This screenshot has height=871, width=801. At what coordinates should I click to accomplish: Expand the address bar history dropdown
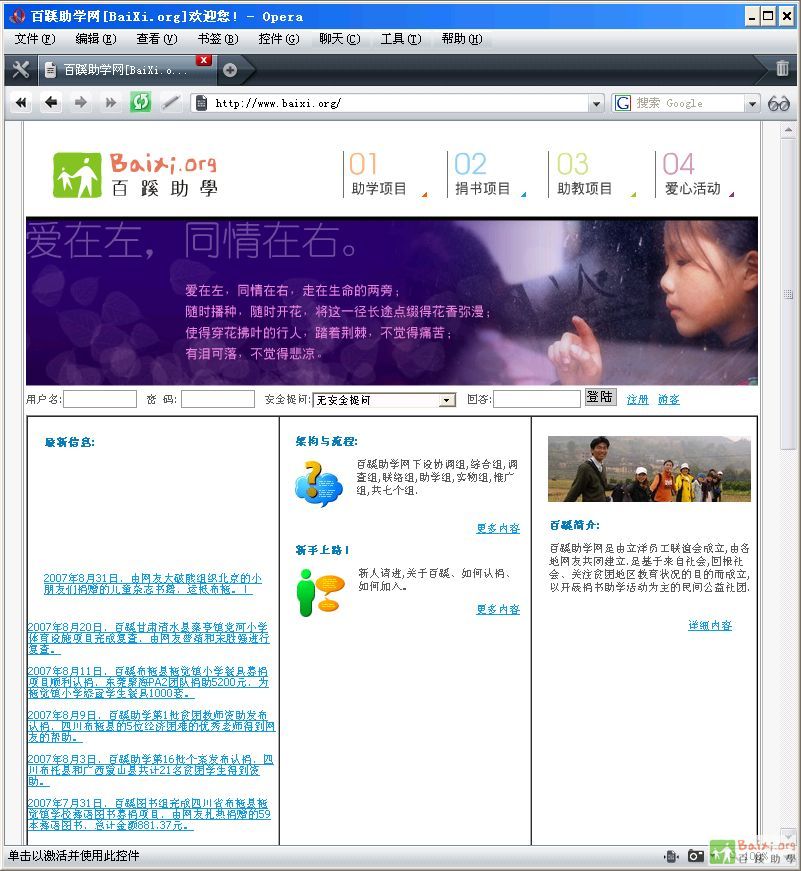tap(596, 103)
